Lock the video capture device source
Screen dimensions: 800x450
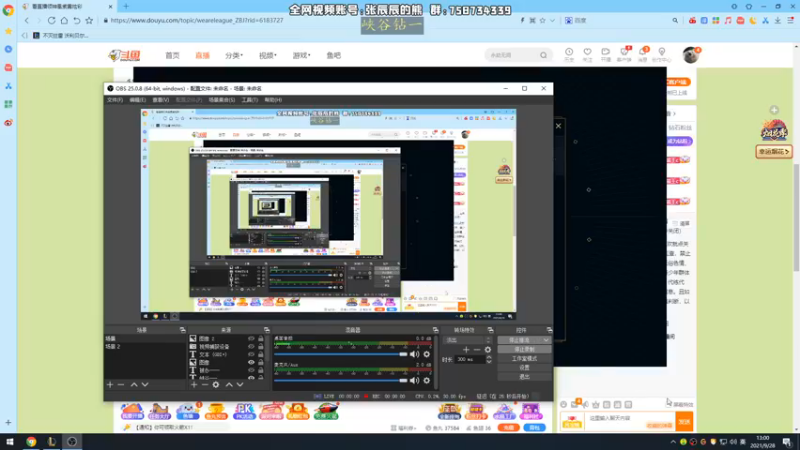tap(261, 346)
